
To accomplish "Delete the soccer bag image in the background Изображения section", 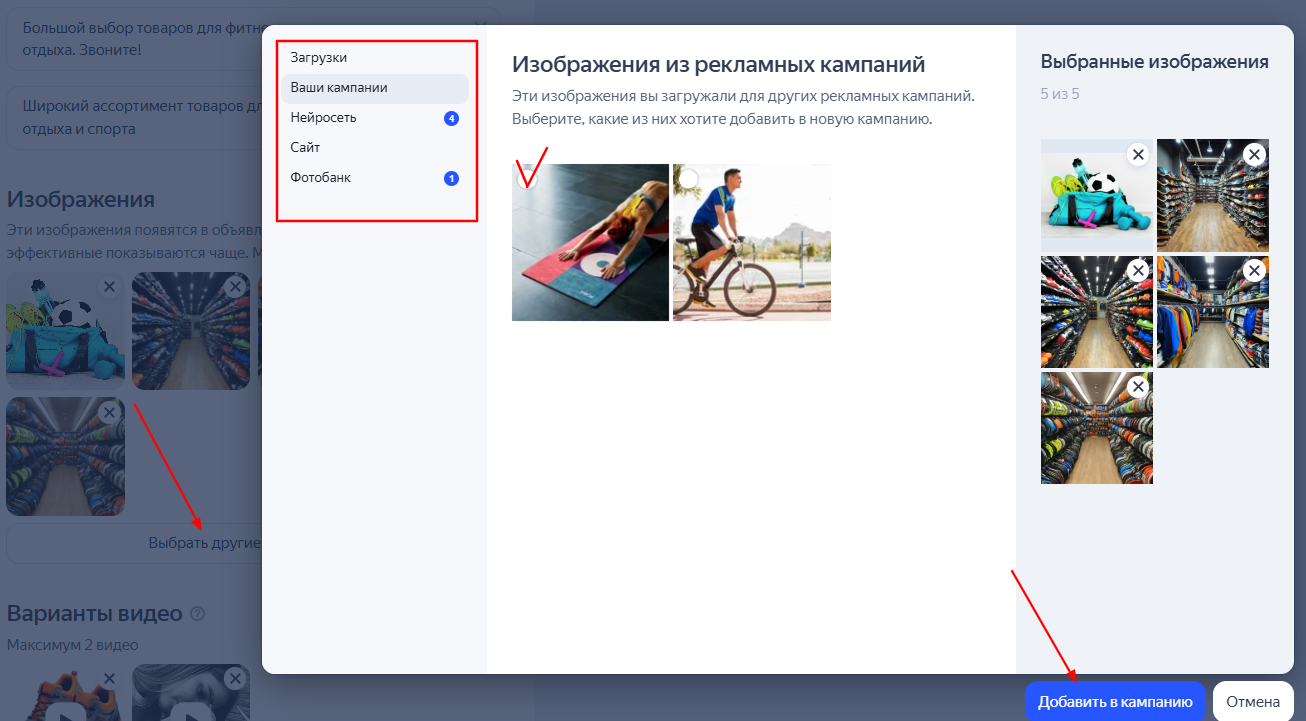I will [x=110, y=287].
